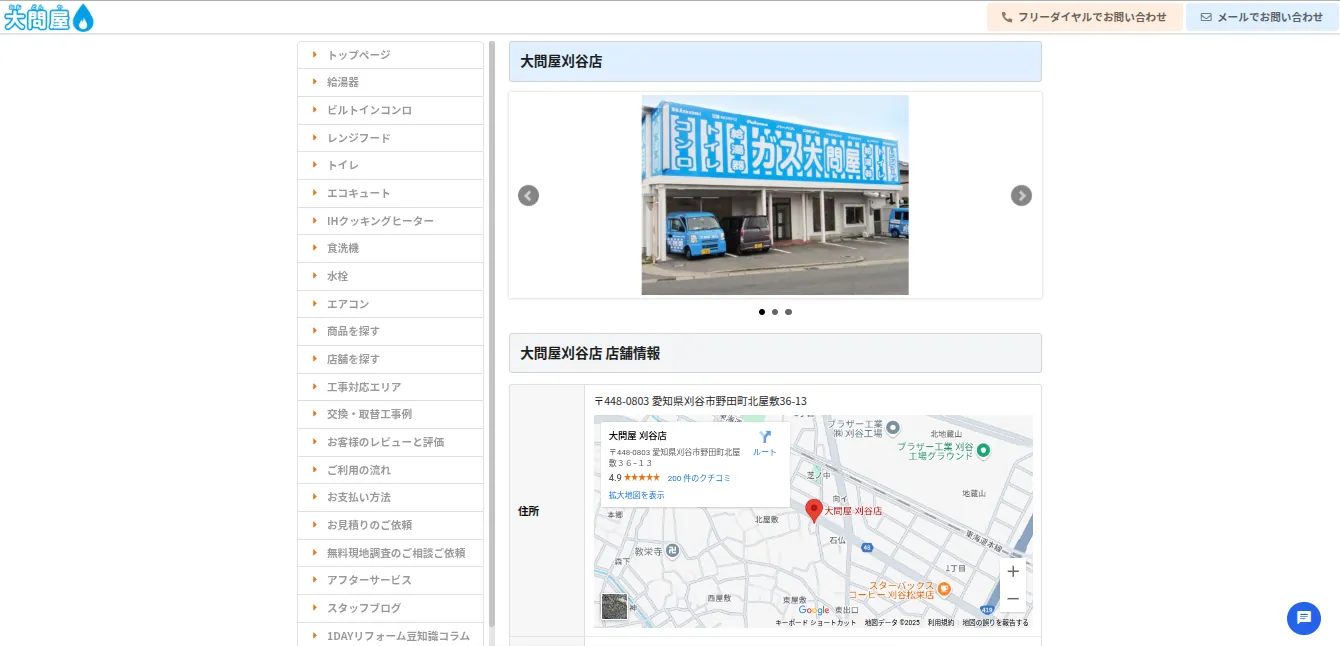Viewport: 1340px width, 646px height.
Task: Open トイレ in the sidebar menu
Action: [x=390, y=165]
